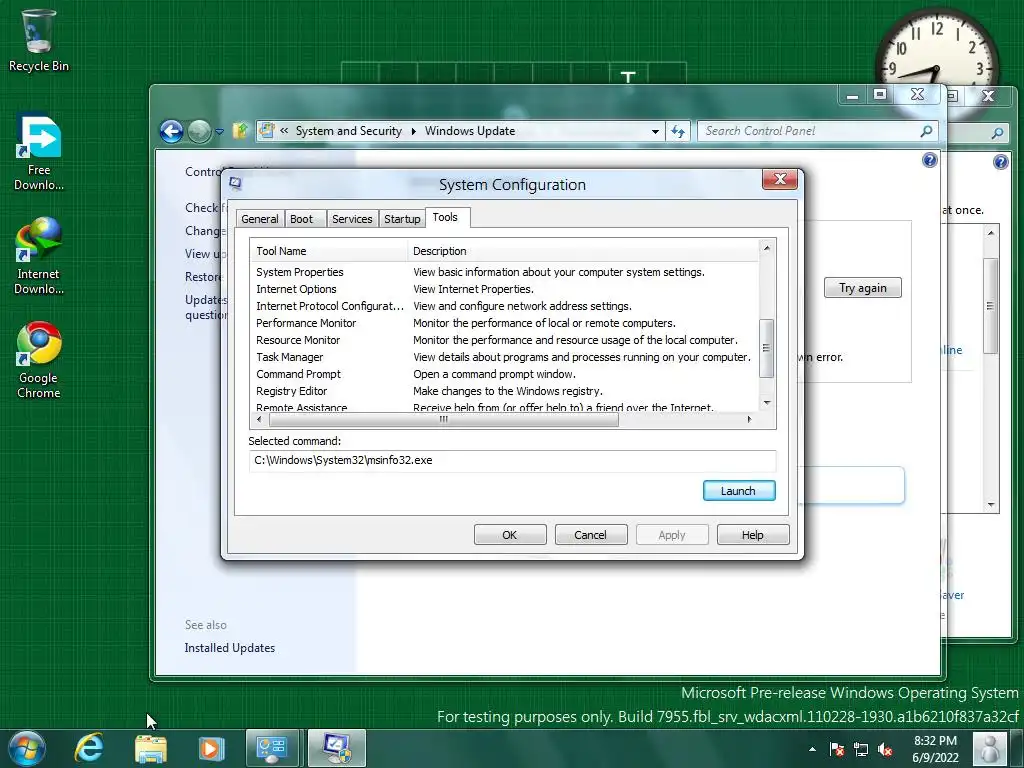This screenshot has height=768, width=1024.
Task: Click the user tile in taskbar corner
Action: coord(989,749)
